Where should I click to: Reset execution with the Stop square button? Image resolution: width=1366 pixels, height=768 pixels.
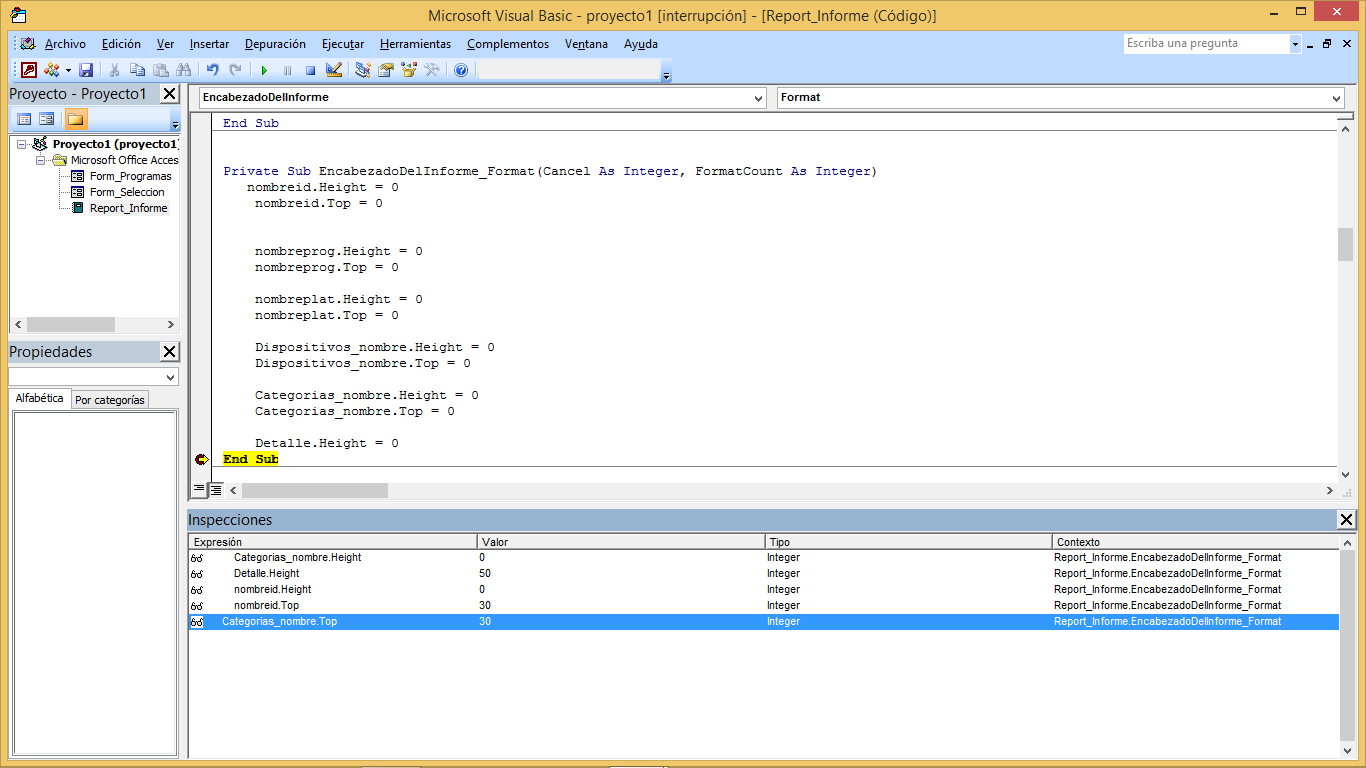310,70
